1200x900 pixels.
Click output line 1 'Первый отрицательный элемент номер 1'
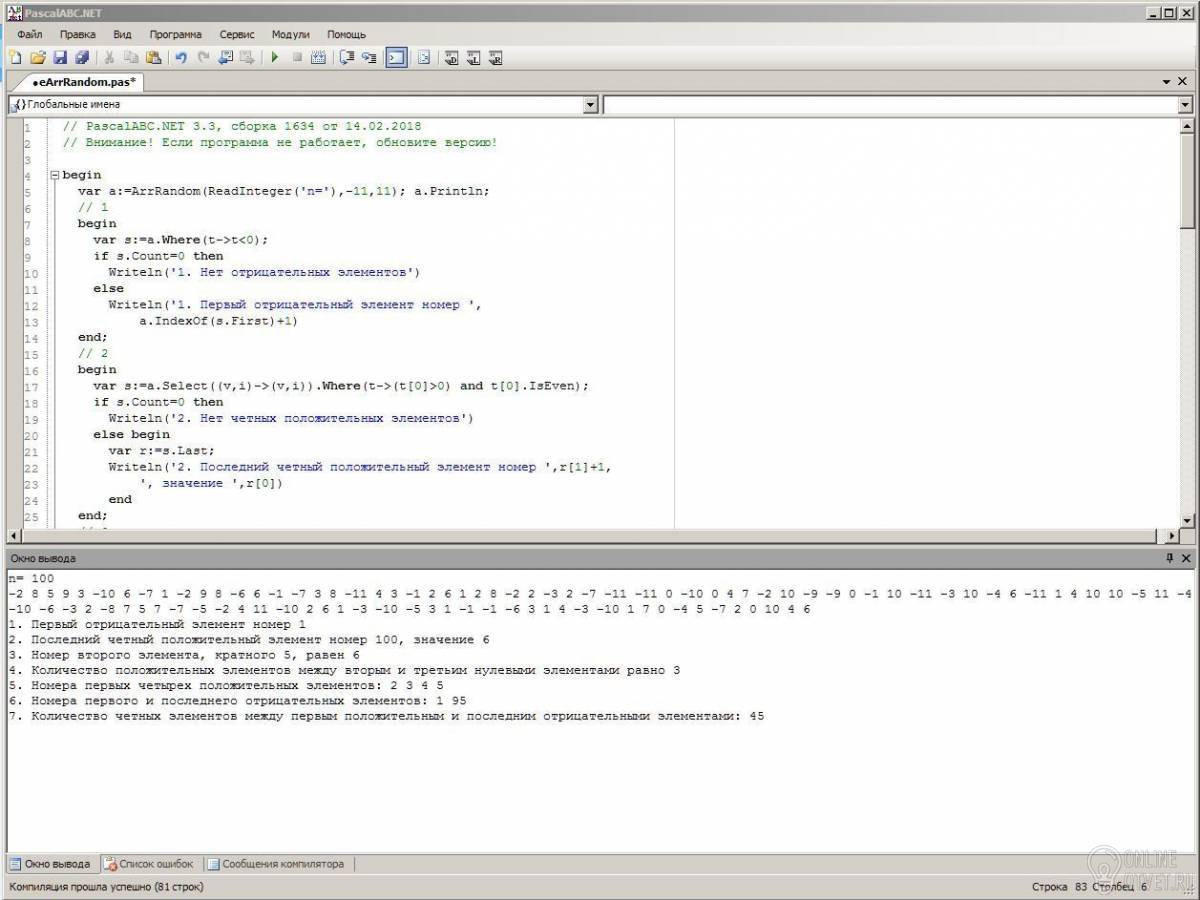click(x=156, y=624)
